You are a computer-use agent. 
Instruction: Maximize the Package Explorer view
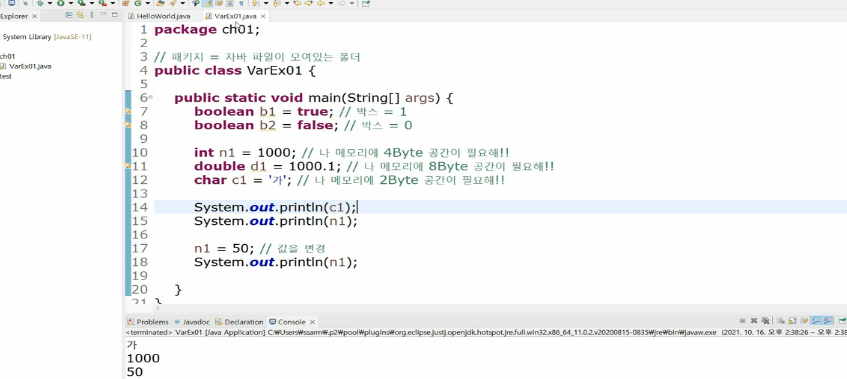(115, 15)
